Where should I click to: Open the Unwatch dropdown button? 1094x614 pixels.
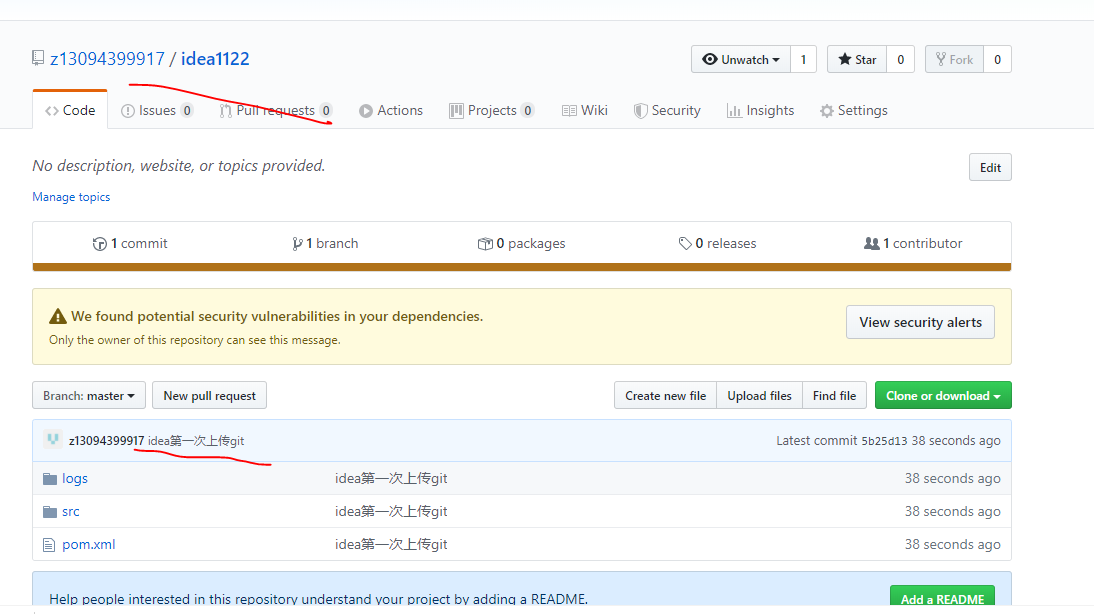click(741, 59)
